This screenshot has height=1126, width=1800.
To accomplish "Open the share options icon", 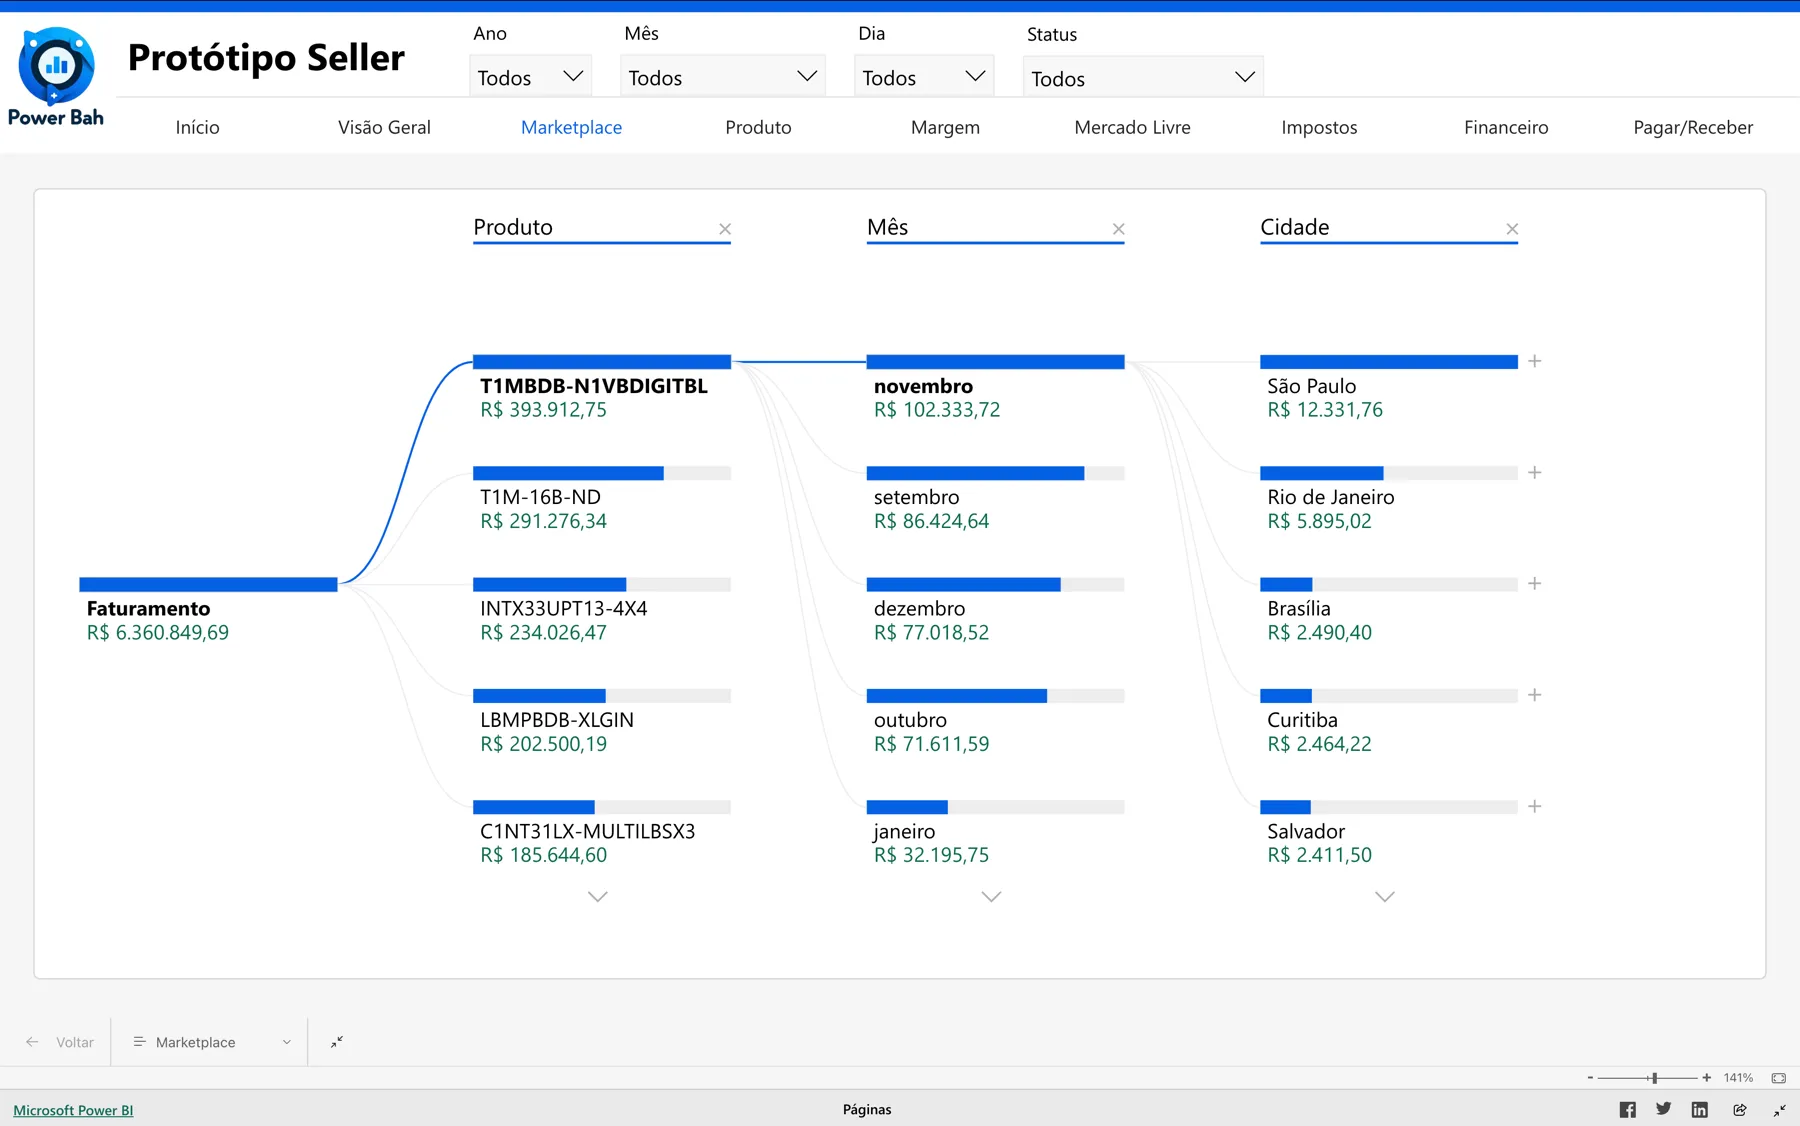I will click(1740, 1109).
